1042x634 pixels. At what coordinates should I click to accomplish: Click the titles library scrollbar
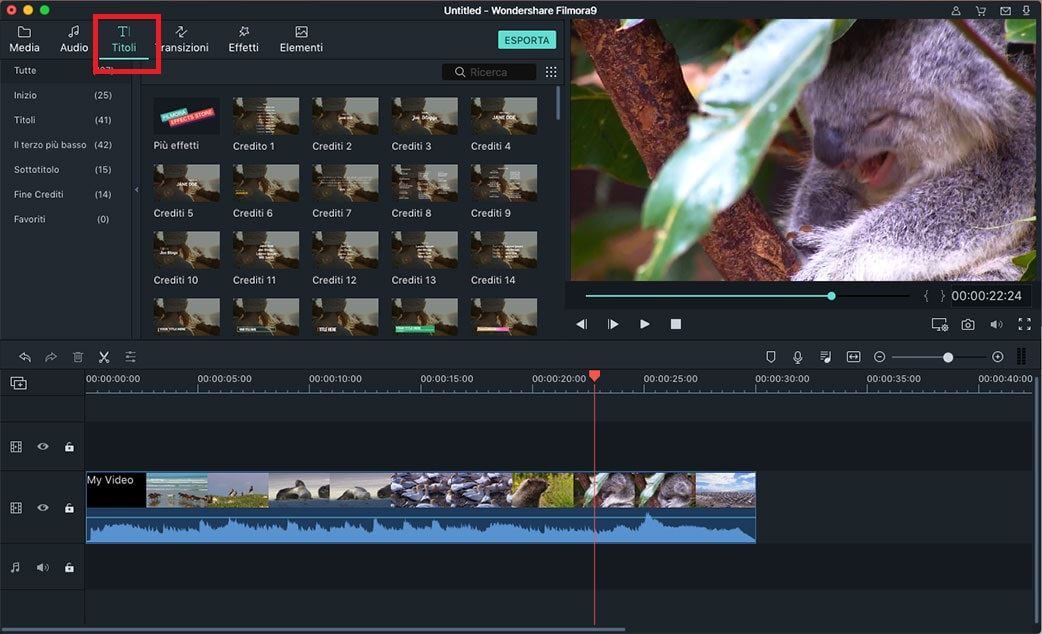tap(558, 103)
